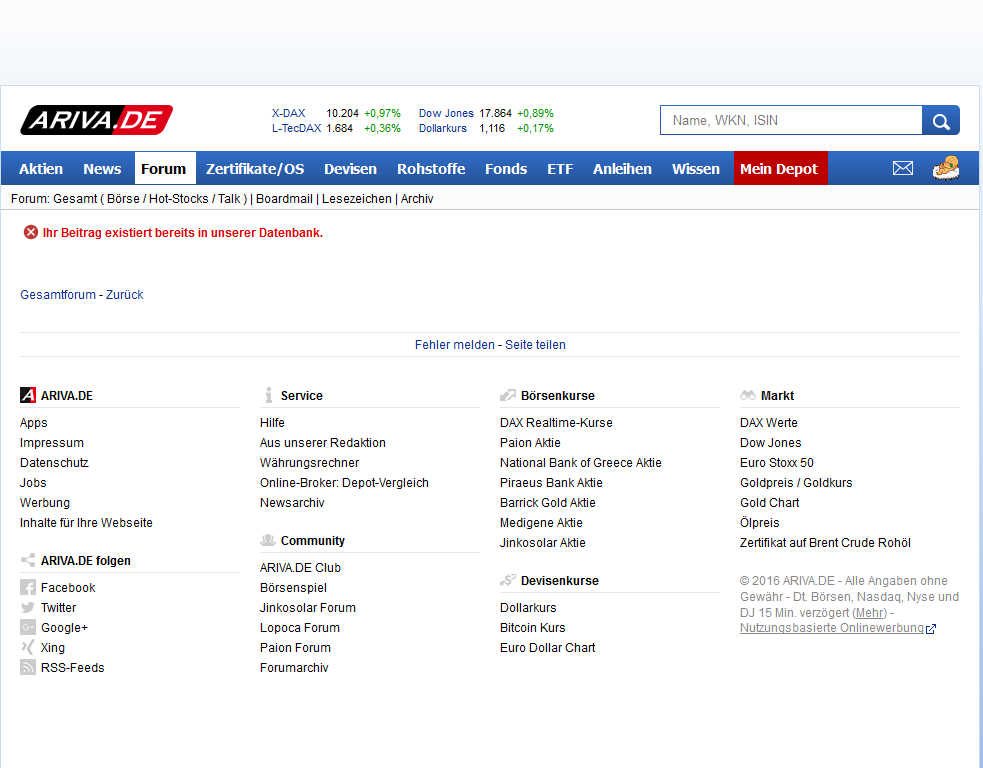The height and width of the screenshot is (768, 983).
Task: Click Fehler melden
Action: (455, 345)
